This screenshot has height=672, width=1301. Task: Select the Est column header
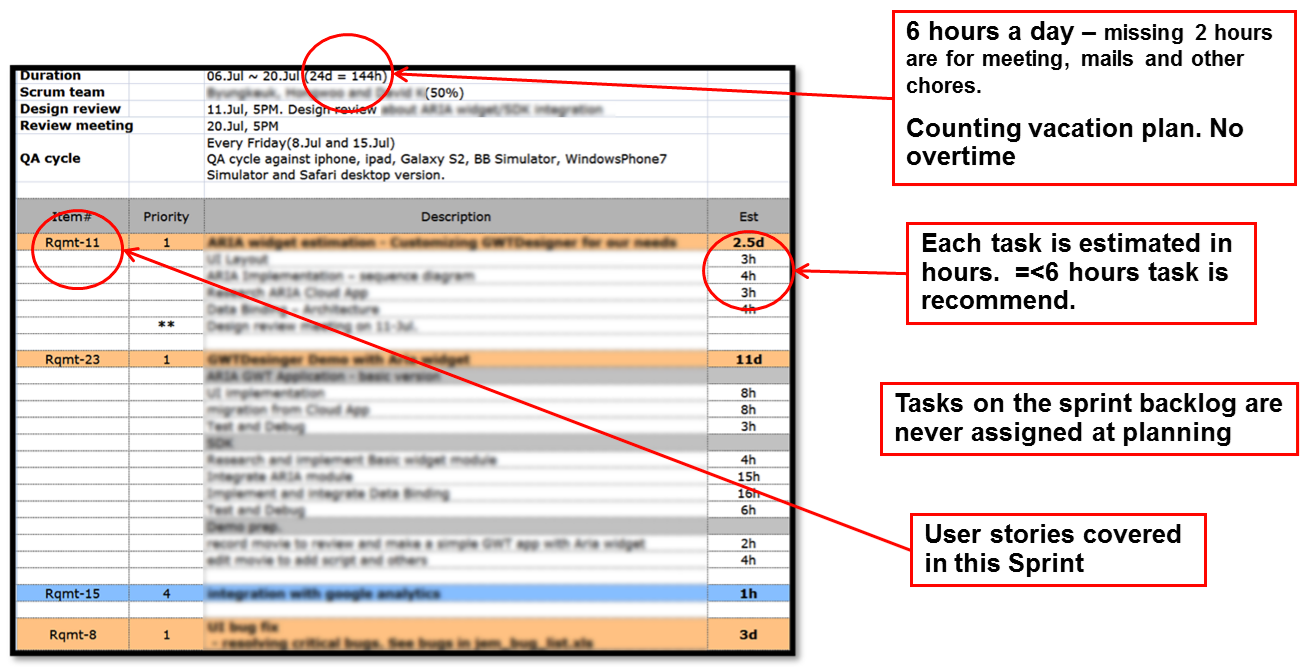coord(748,216)
